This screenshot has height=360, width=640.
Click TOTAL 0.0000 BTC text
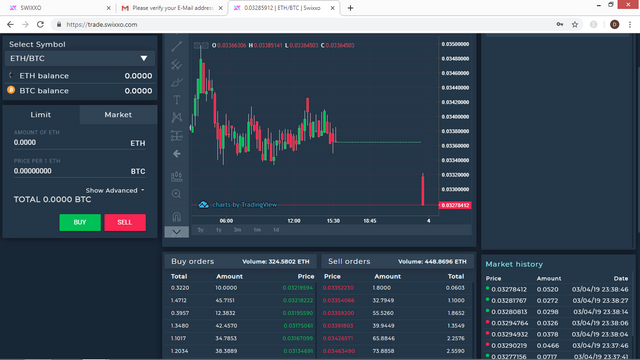pyautogui.click(x=52, y=200)
